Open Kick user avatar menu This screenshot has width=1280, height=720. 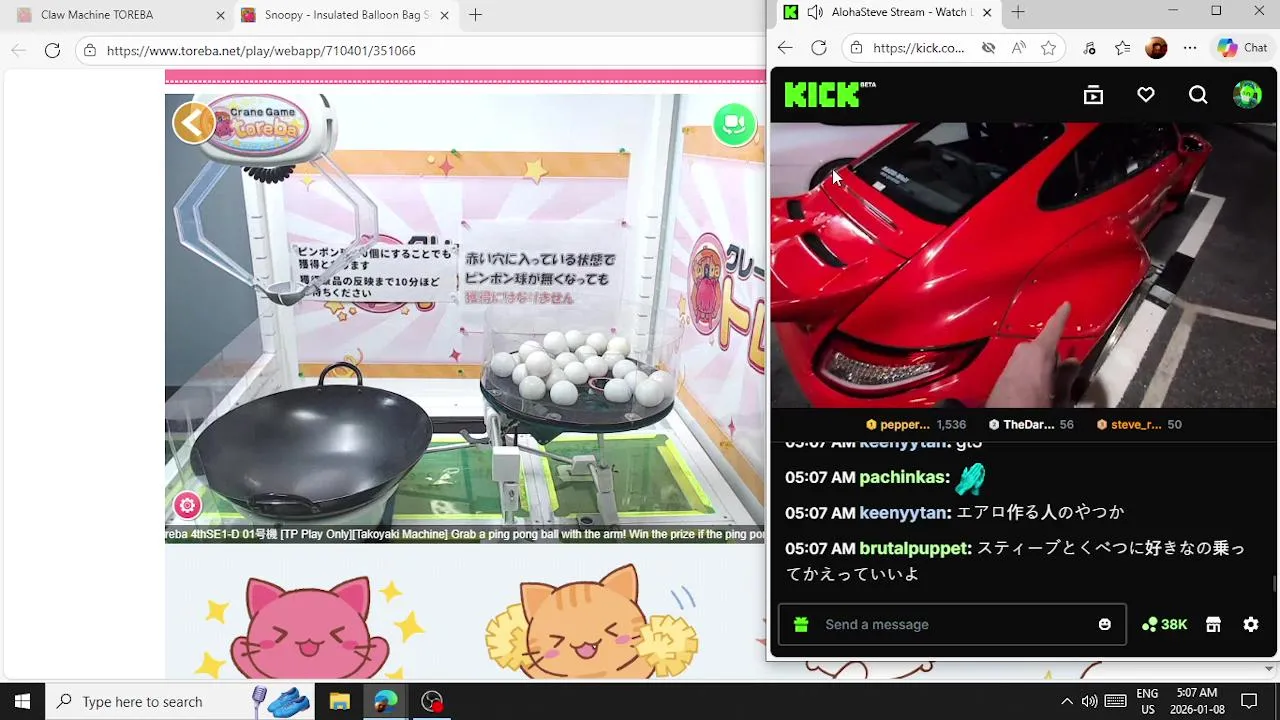1247,95
